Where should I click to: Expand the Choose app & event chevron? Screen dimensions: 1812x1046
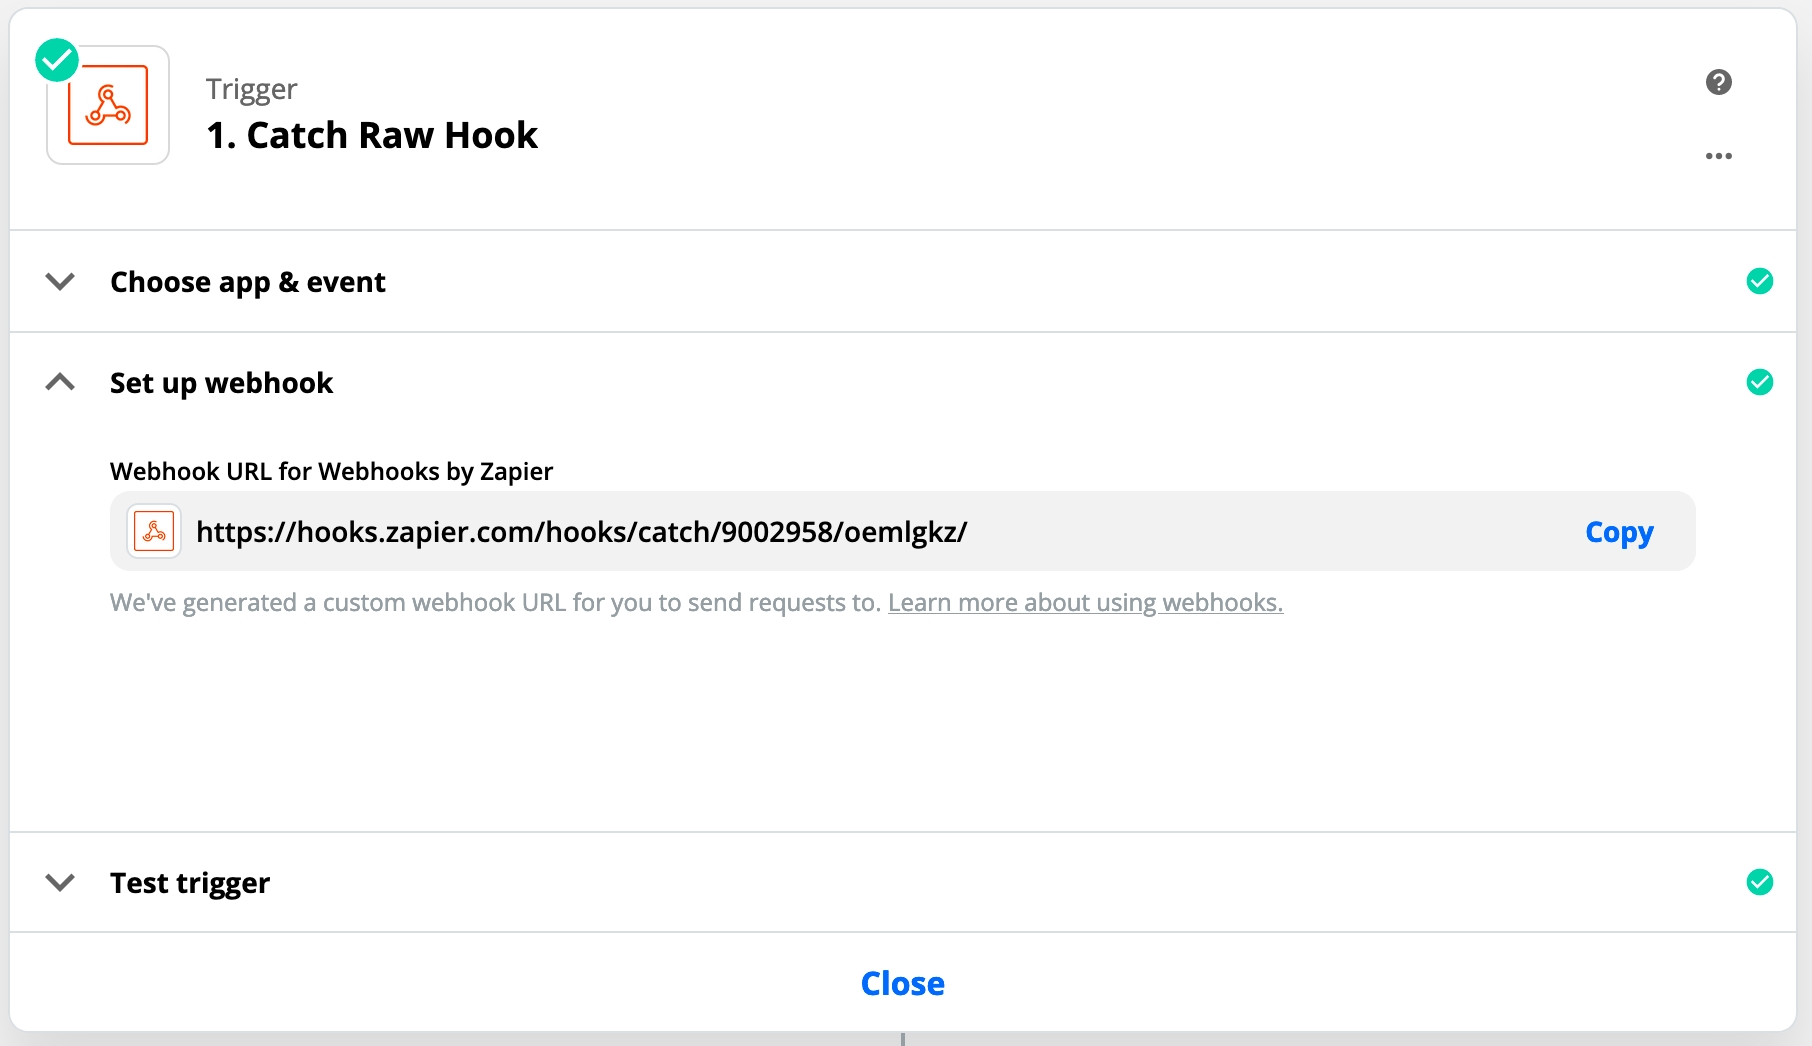tap(60, 282)
